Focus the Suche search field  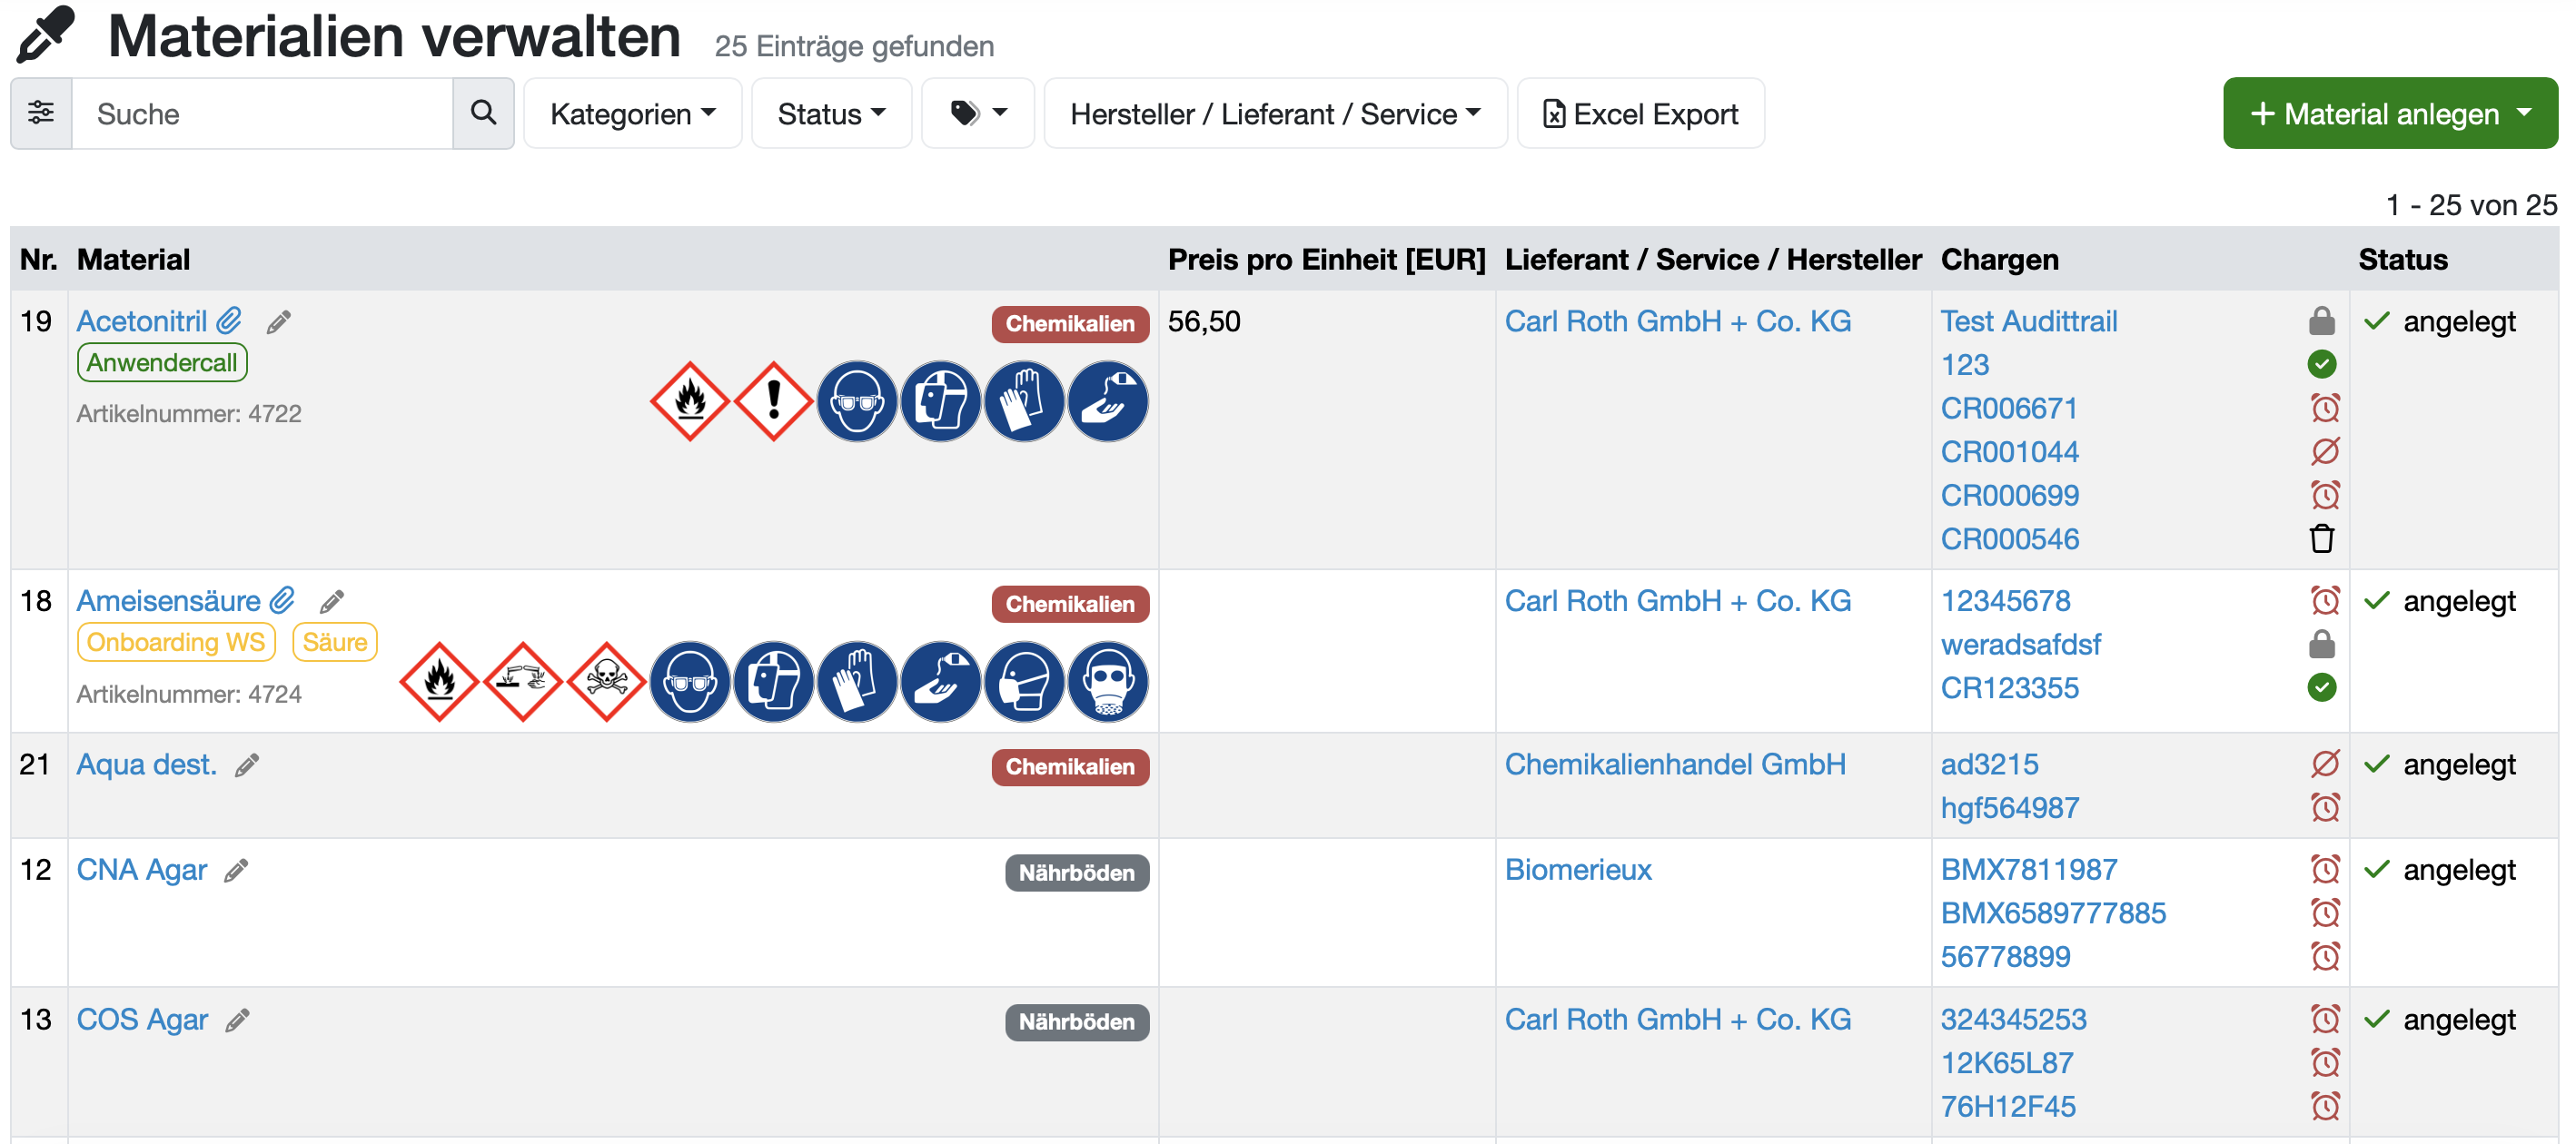(x=262, y=113)
